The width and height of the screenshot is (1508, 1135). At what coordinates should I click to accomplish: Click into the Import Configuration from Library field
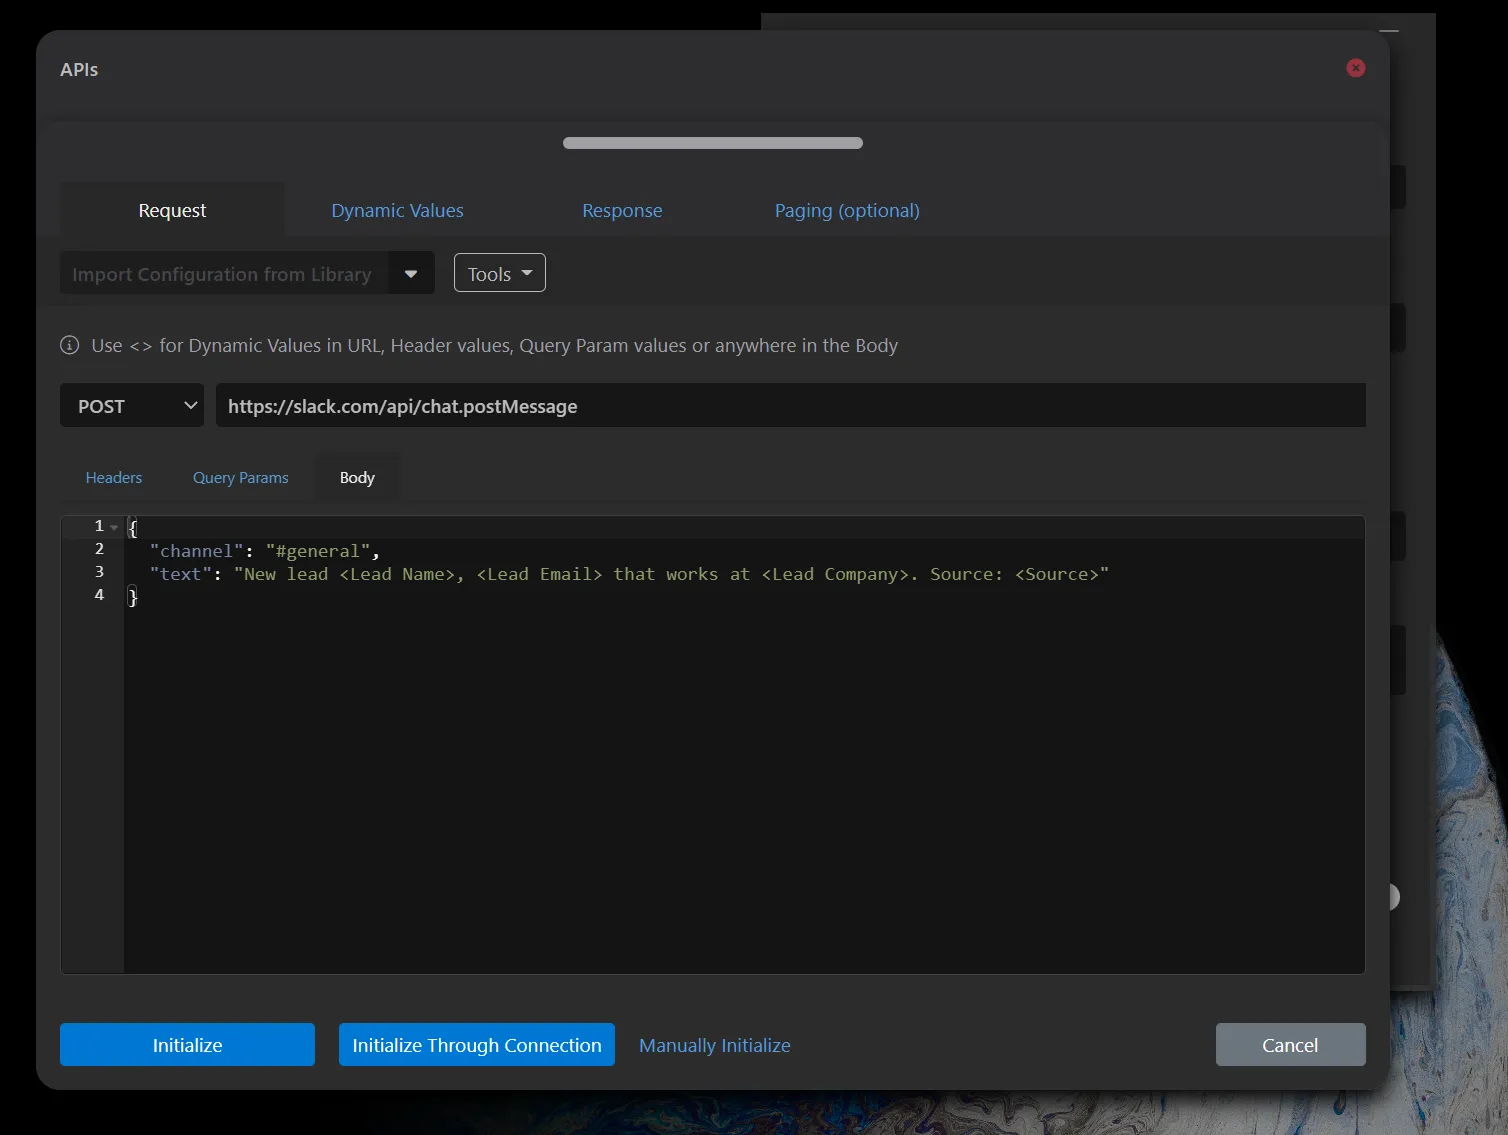pos(224,273)
